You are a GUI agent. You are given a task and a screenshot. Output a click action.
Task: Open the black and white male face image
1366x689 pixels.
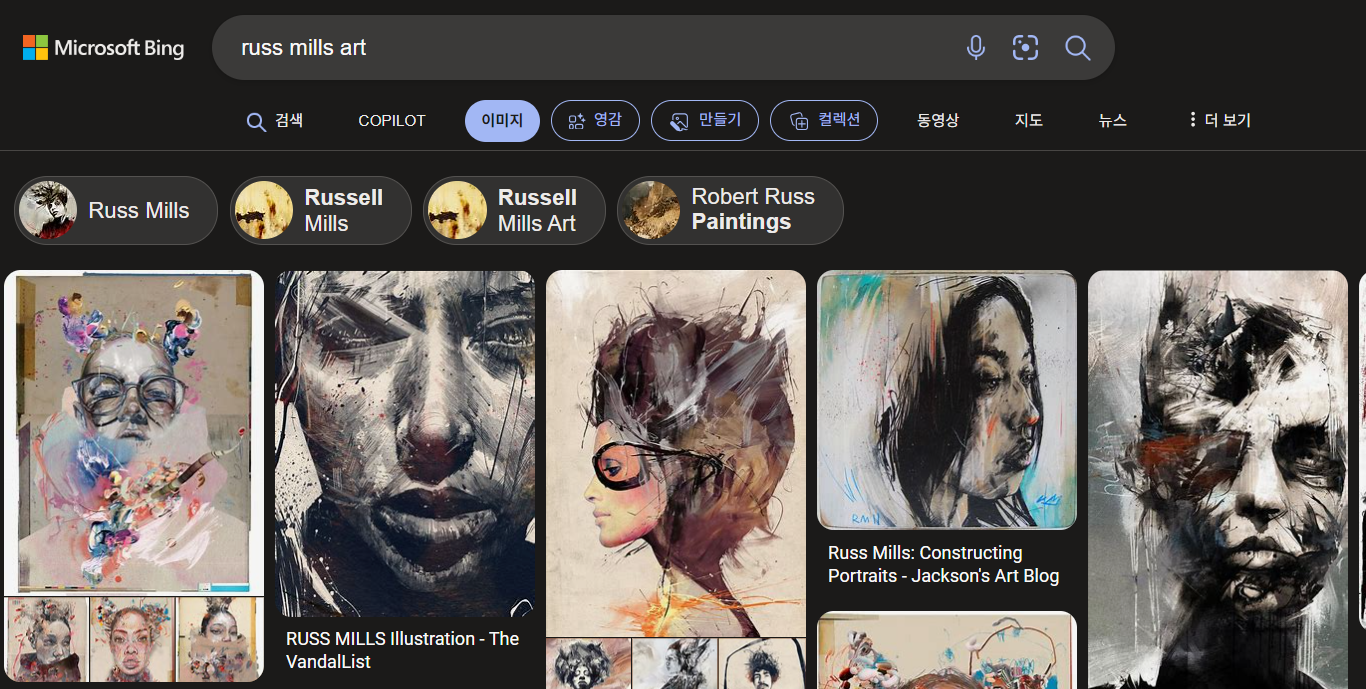[x=1218, y=479]
